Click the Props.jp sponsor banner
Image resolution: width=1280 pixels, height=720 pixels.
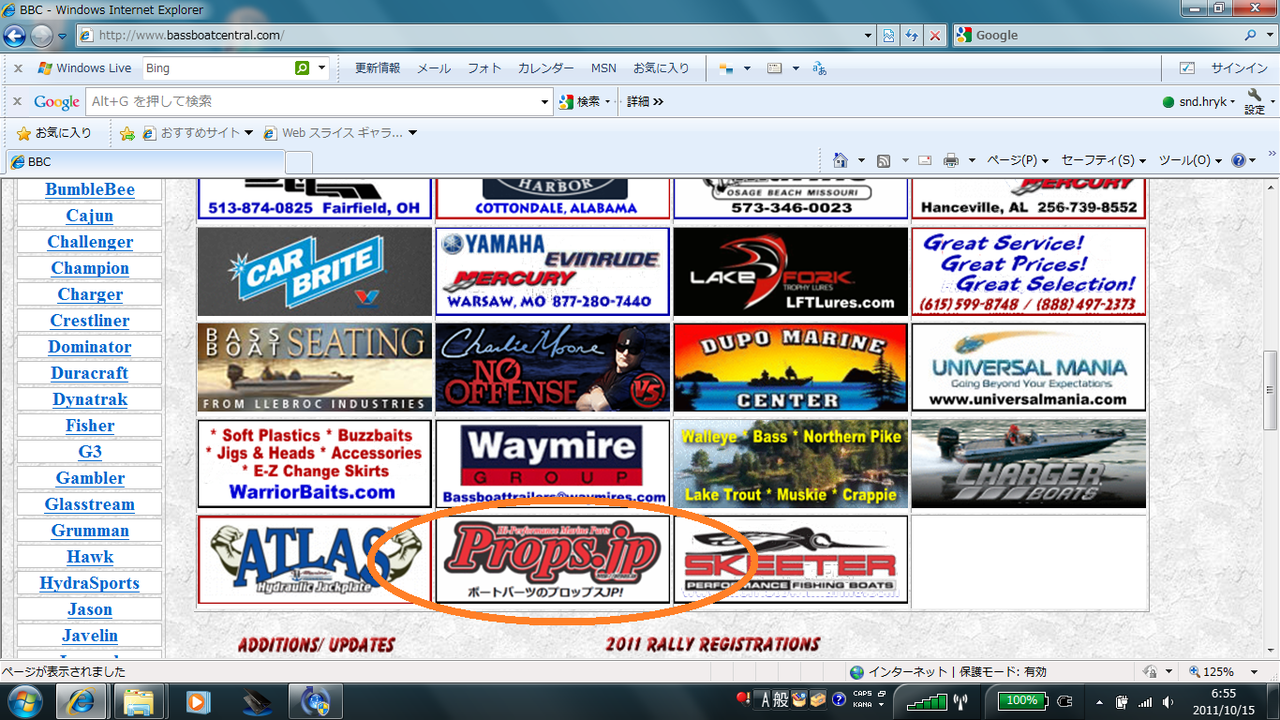[553, 560]
